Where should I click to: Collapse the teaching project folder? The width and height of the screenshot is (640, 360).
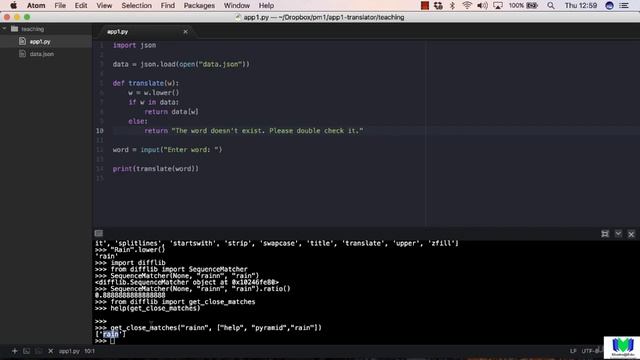4,29
